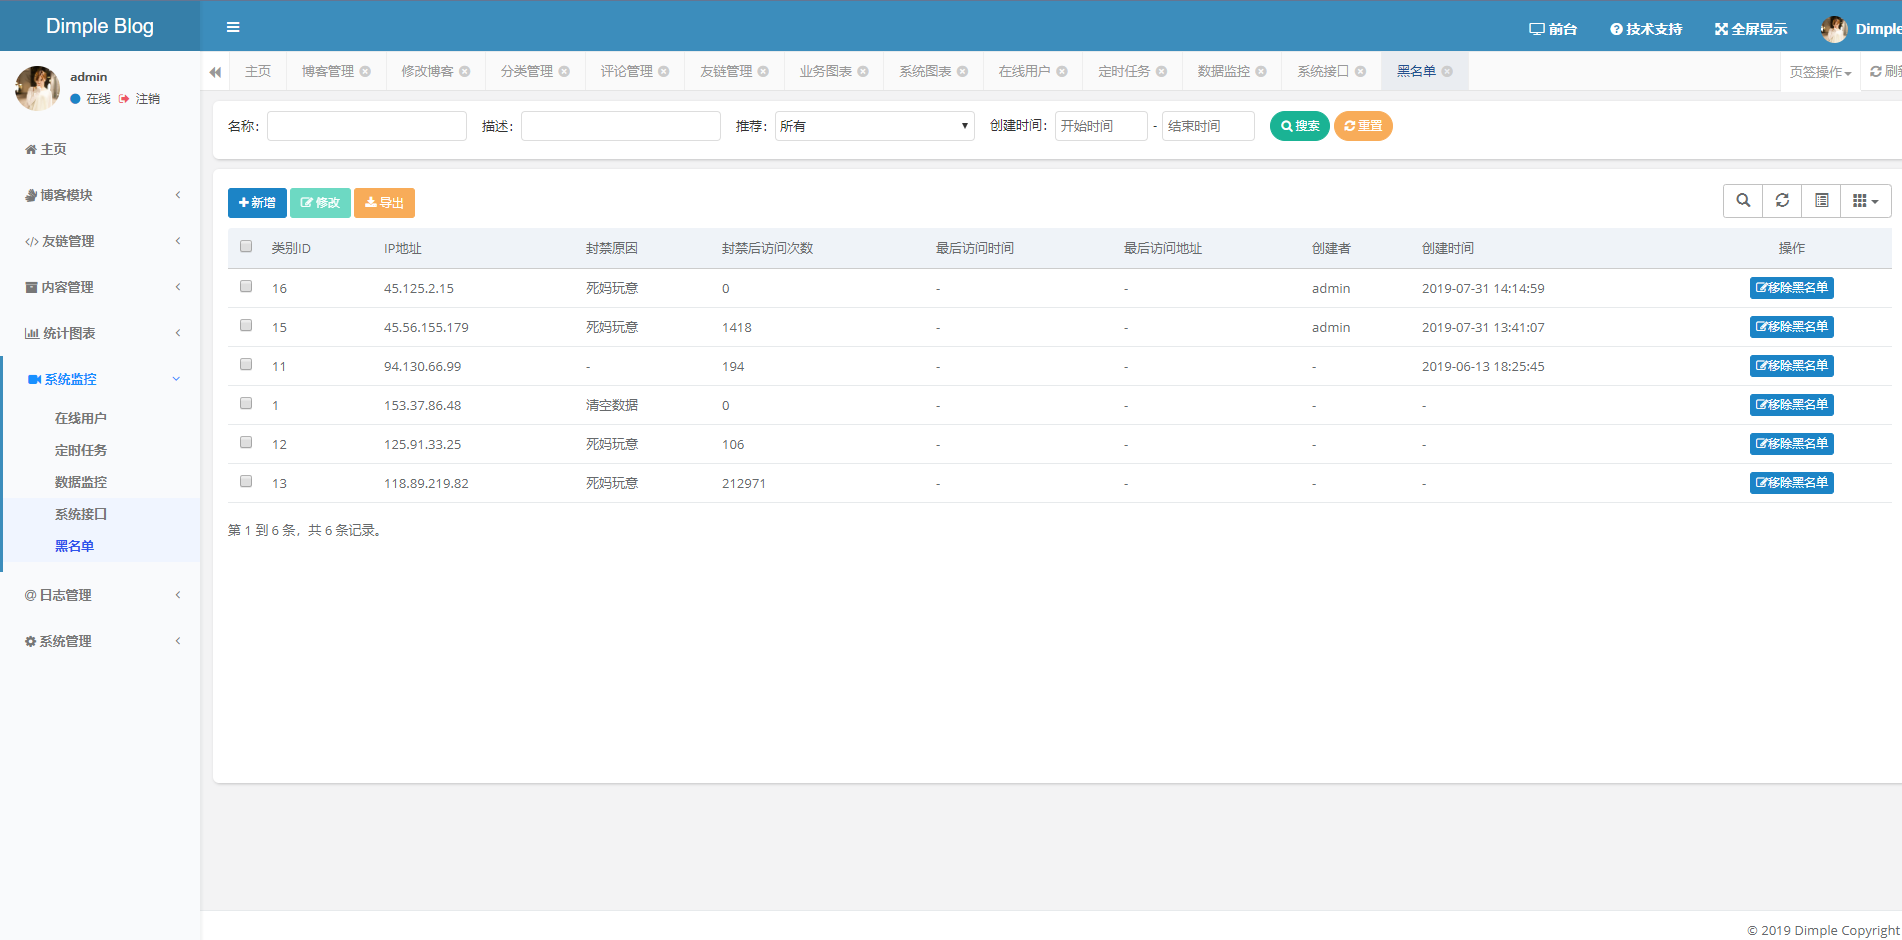Select all rows with header checkbox
This screenshot has width=1902, height=940.
tap(246, 247)
